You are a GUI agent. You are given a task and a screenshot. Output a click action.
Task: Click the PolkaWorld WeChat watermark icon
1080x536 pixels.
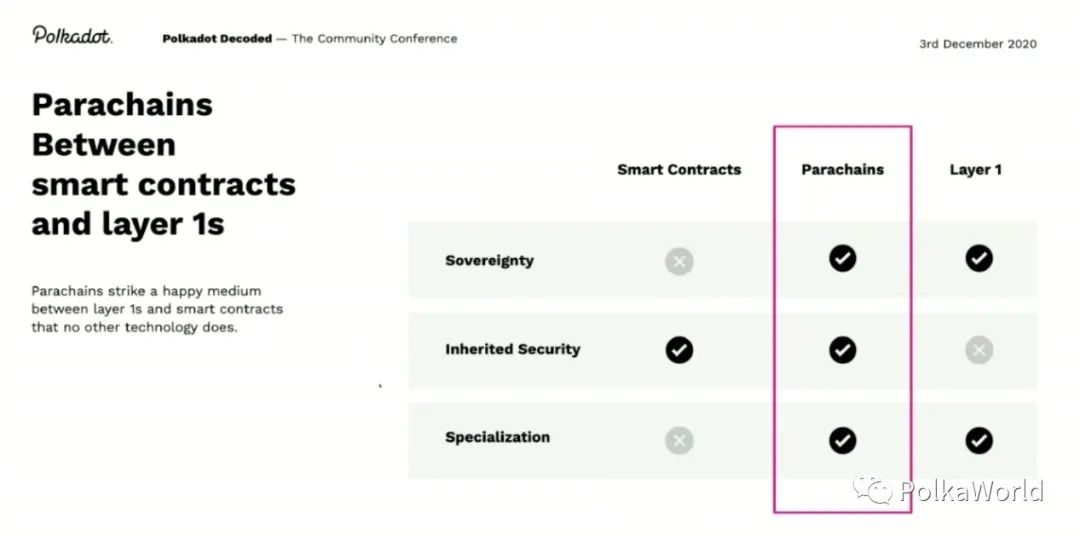[x=872, y=490]
